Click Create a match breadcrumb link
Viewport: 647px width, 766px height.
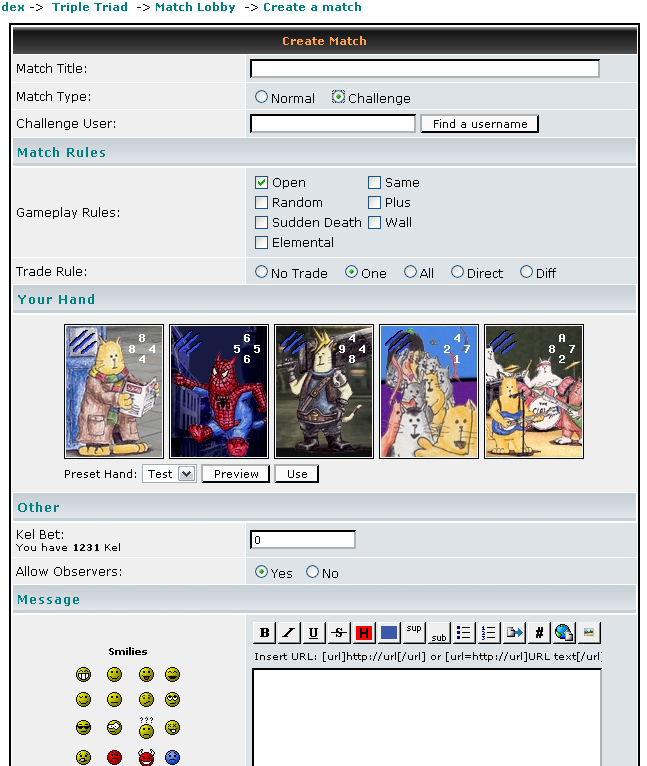coord(312,7)
